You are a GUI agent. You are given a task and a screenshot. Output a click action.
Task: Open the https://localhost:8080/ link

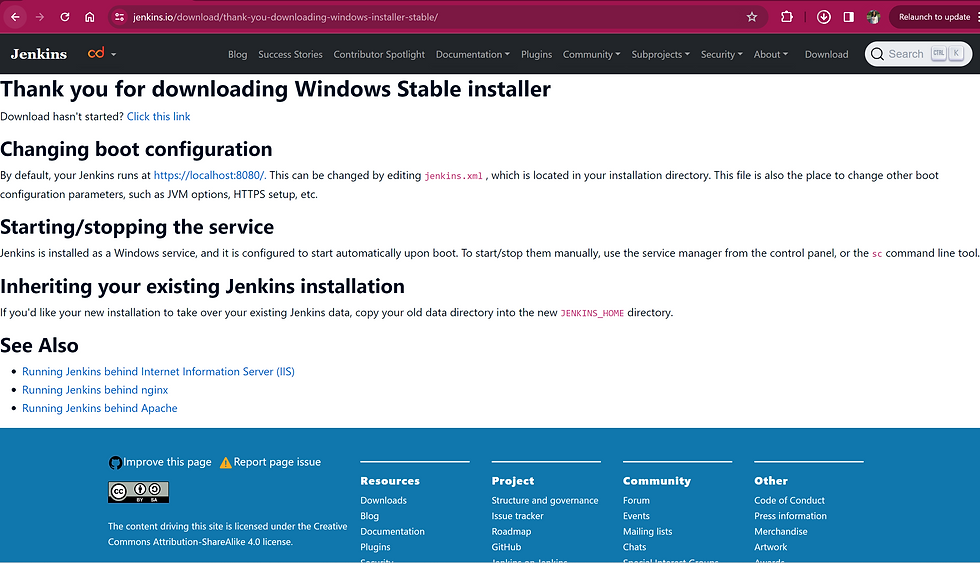point(209,175)
